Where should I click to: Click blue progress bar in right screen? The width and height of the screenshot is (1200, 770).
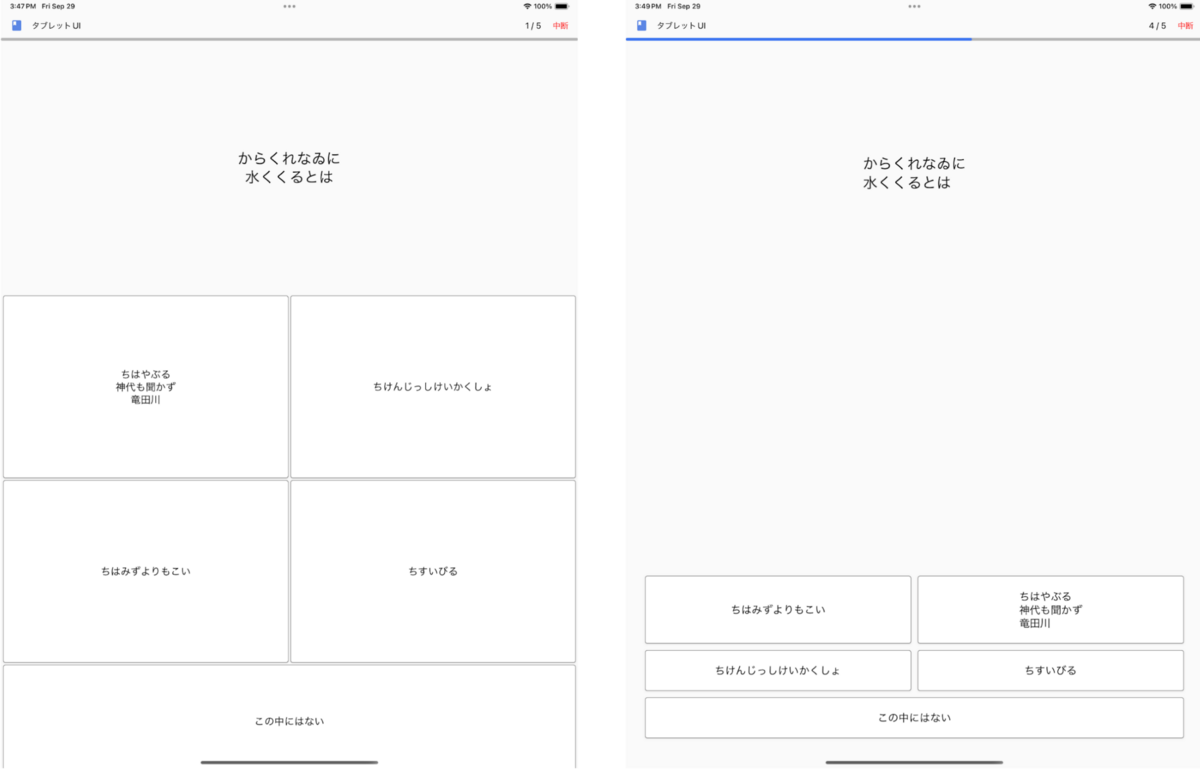(799, 39)
